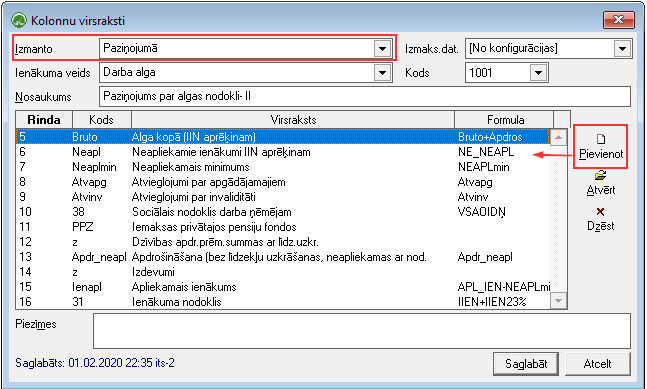This screenshot has height=389, width=647.
Task: Click the NE_NEAPL formula cell
Action: click(x=486, y=152)
